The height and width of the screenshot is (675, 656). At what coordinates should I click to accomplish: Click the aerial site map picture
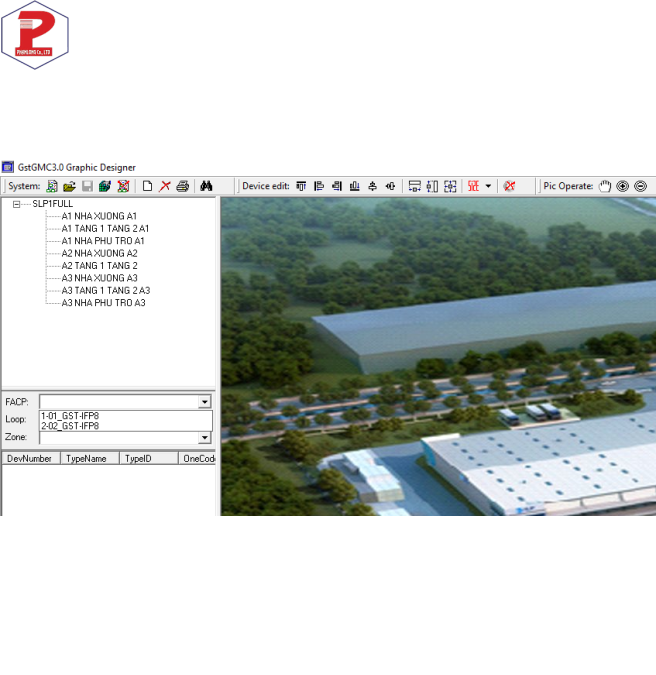(x=438, y=356)
